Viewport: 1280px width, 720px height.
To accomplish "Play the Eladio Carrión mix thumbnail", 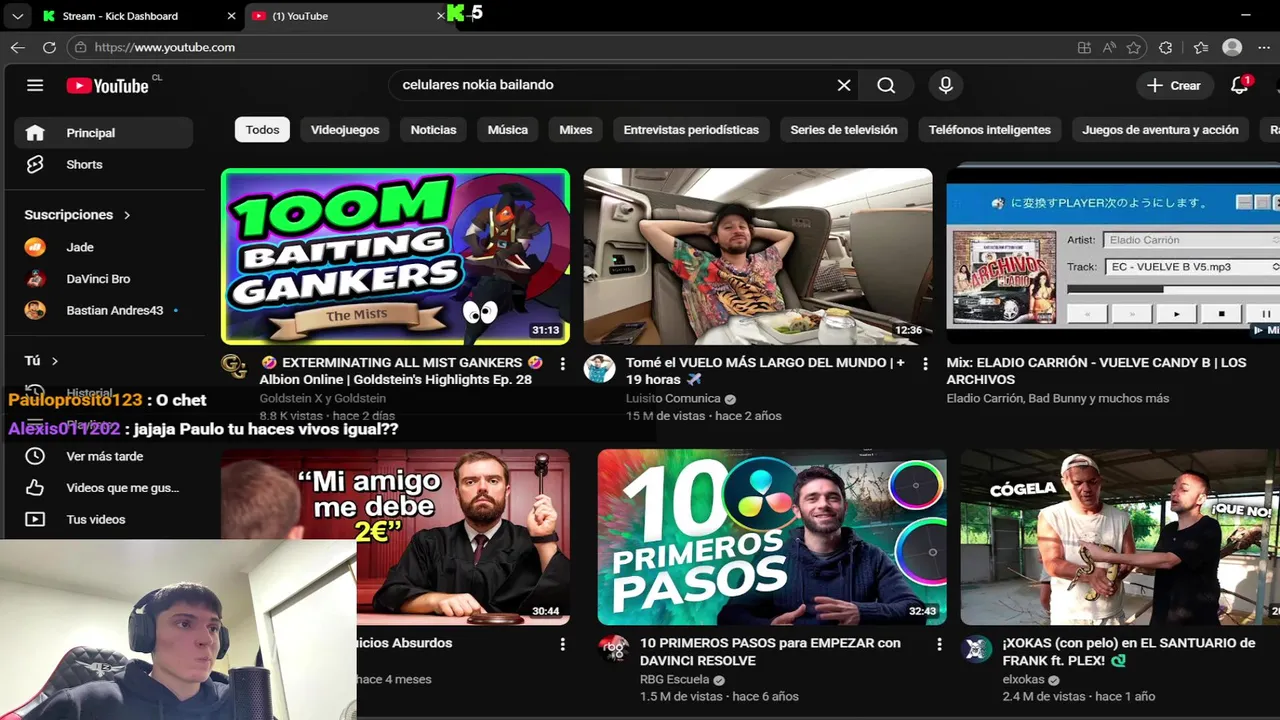I will (1113, 256).
